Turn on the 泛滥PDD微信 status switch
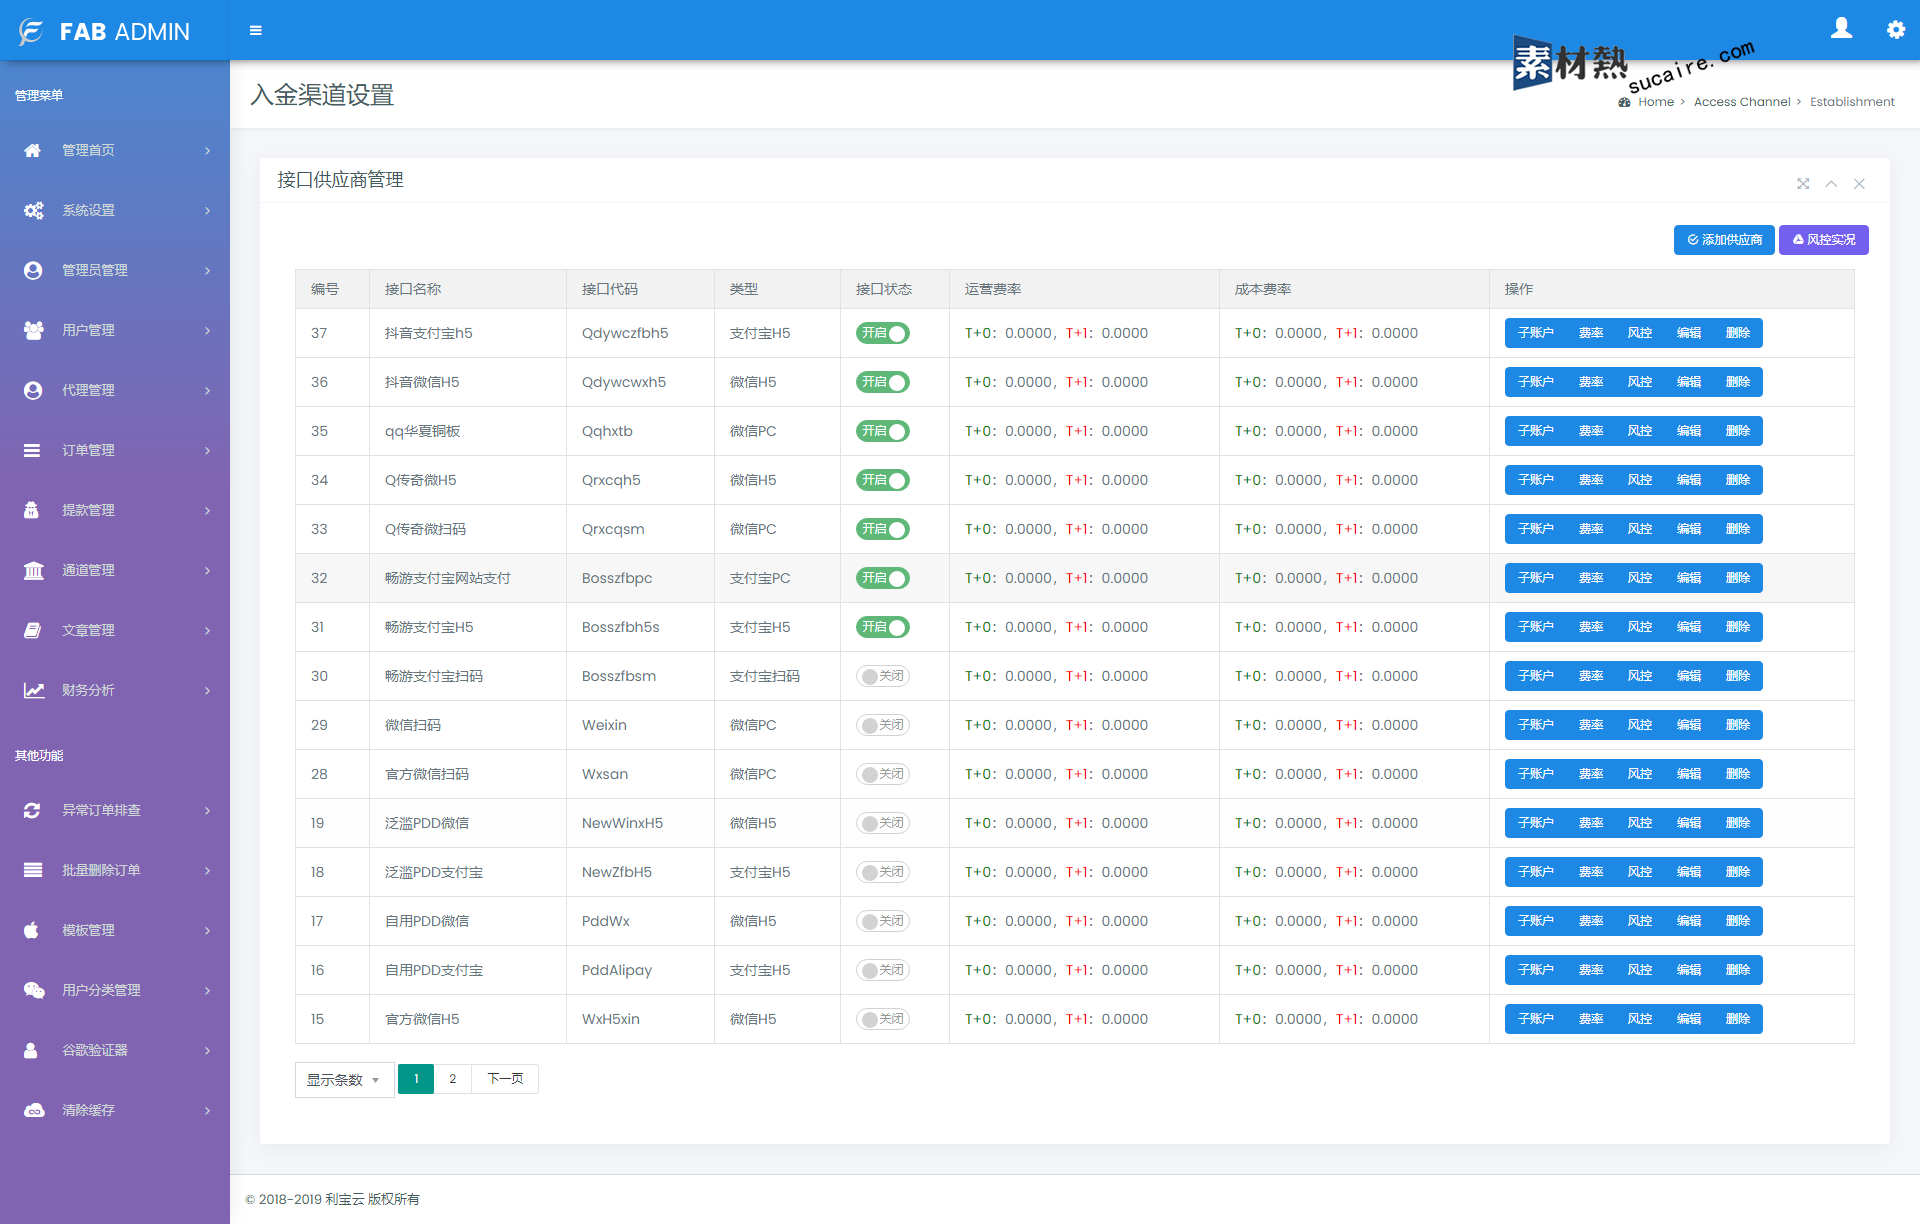The image size is (1920, 1224). [883, 823]
